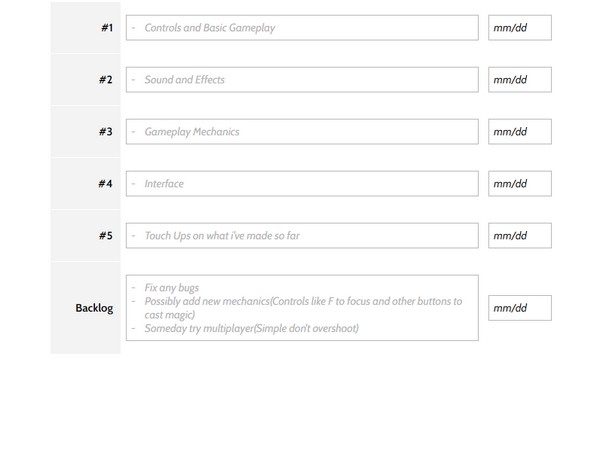Click into the 'Interface' text field

coord(301,184)
